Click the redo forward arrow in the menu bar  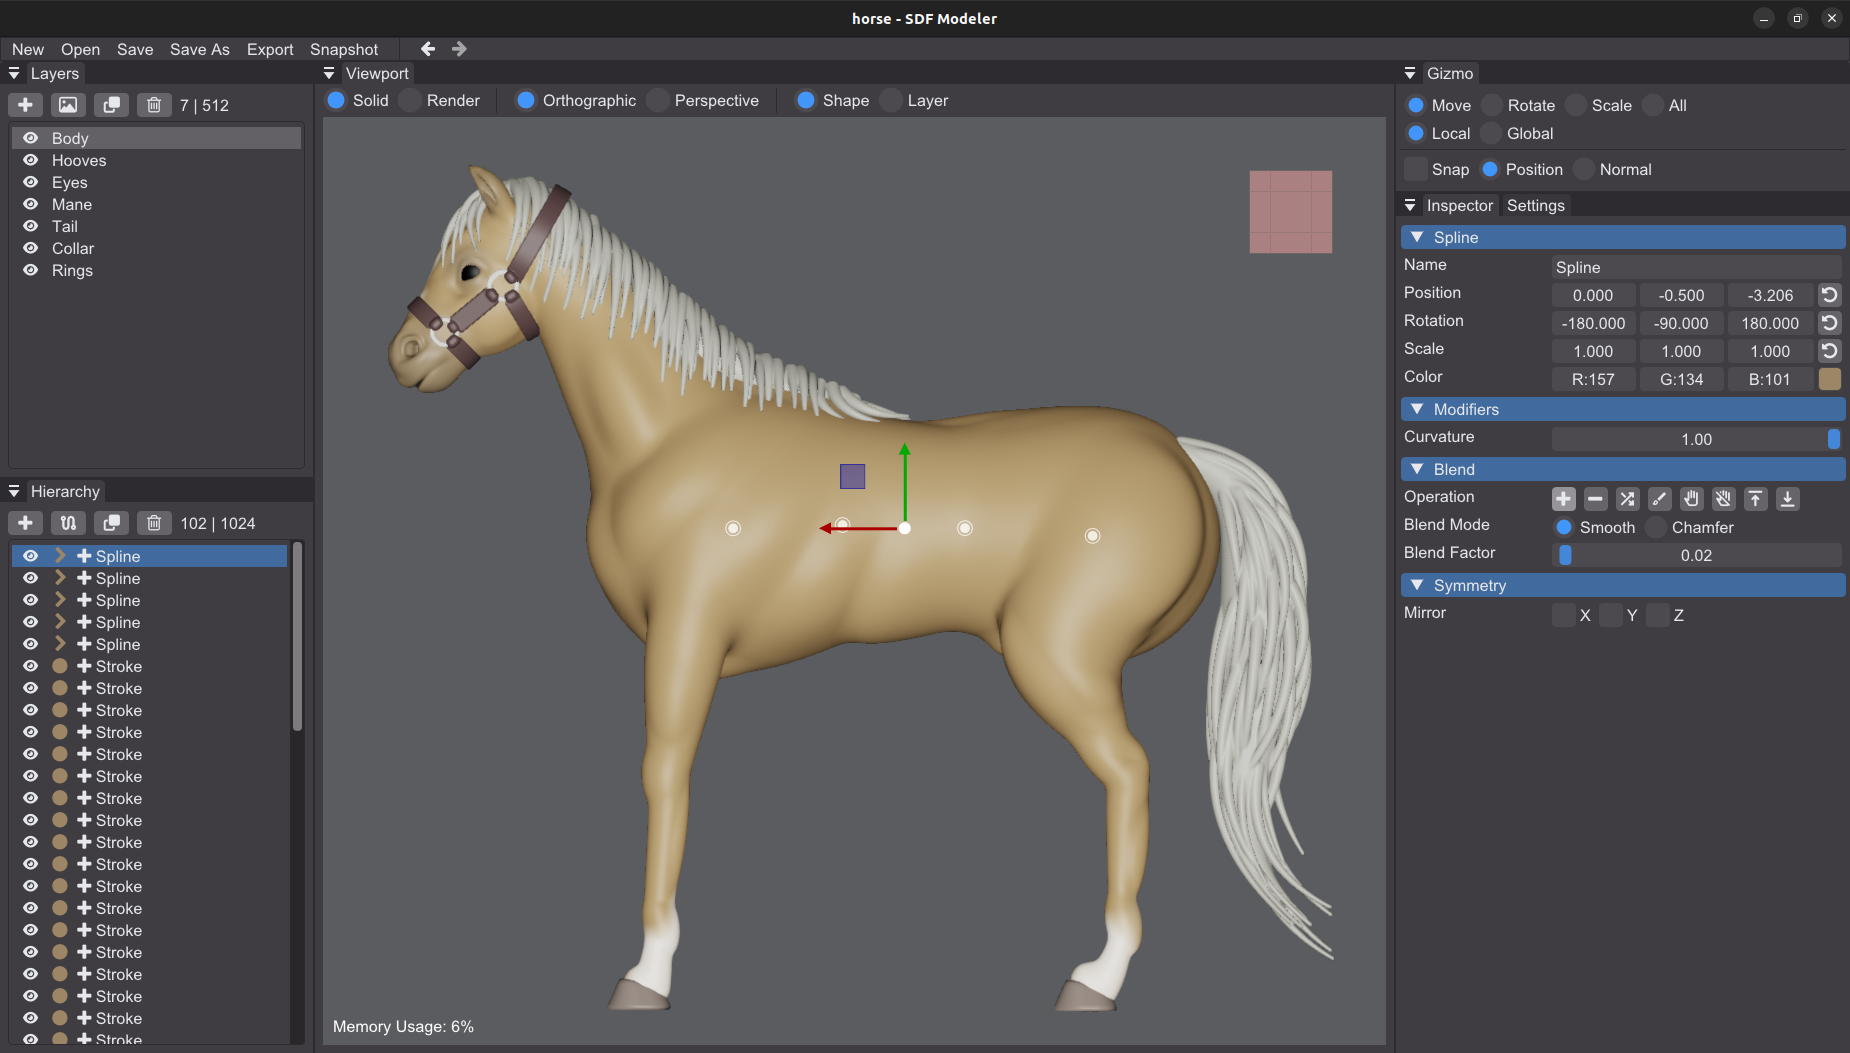click(x=459, y=49)
